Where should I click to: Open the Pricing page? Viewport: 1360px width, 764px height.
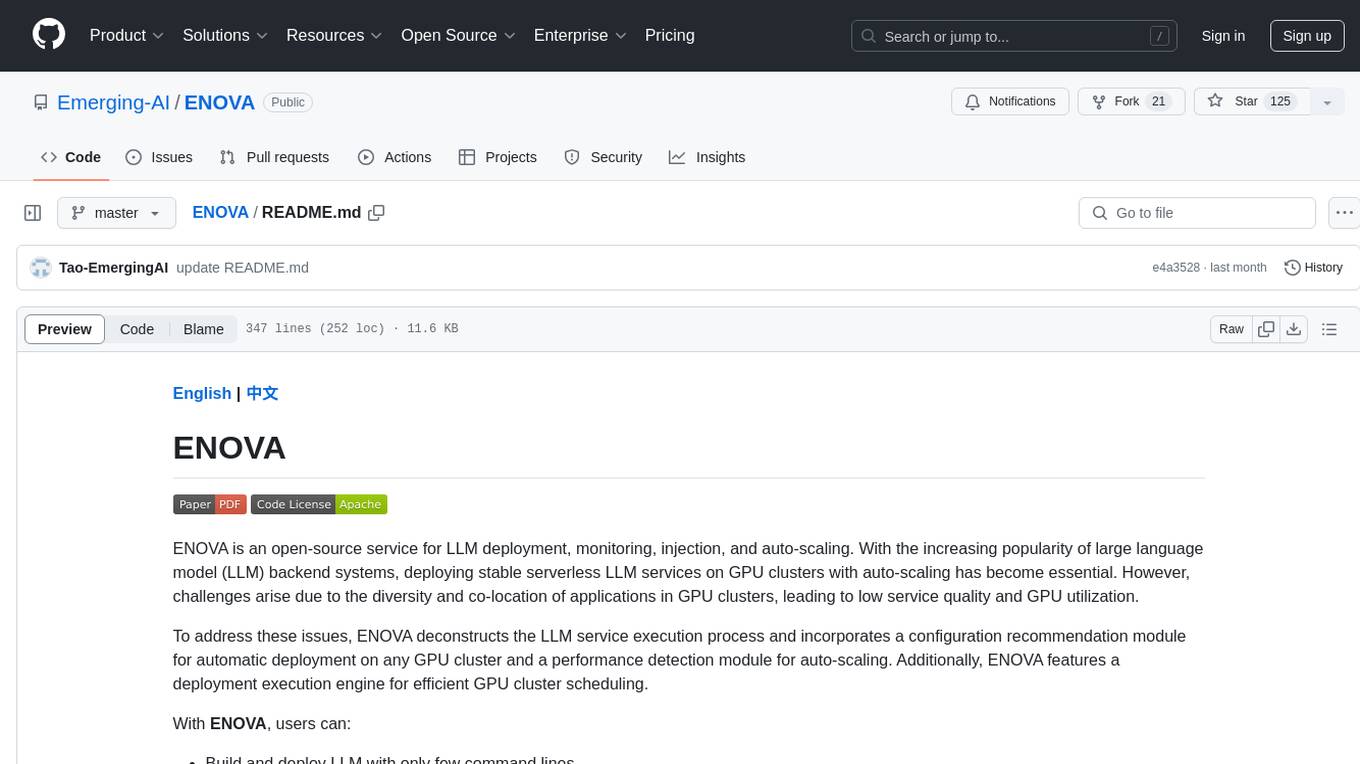(x=670, y=35)
